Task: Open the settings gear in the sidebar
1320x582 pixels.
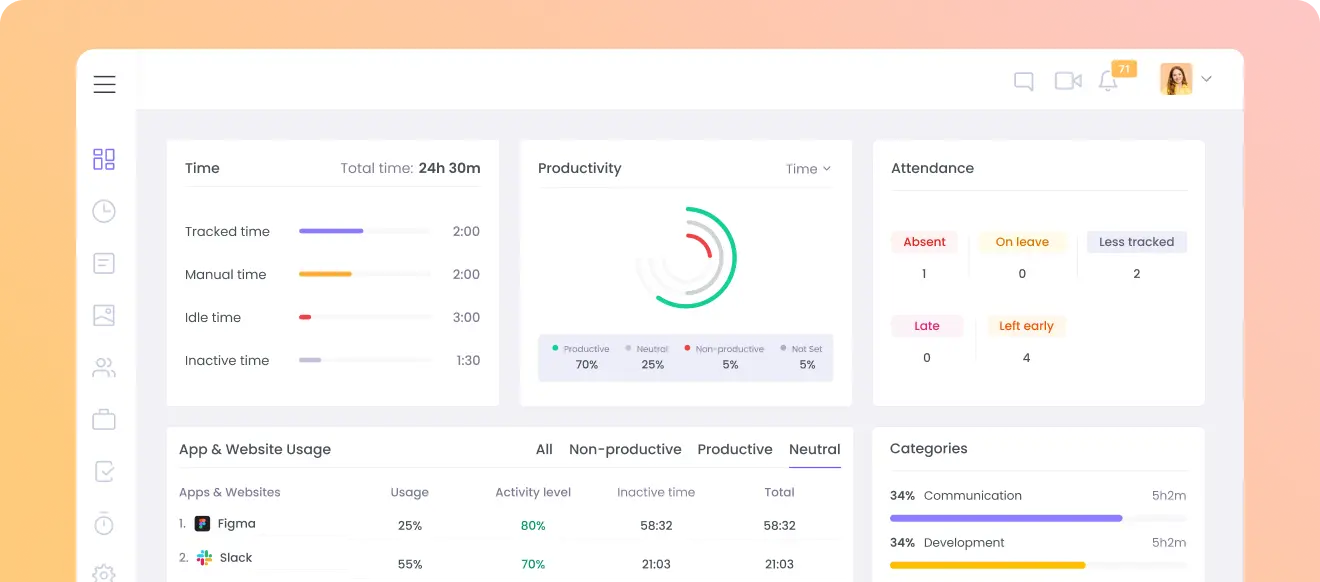Action: point(104,573)
